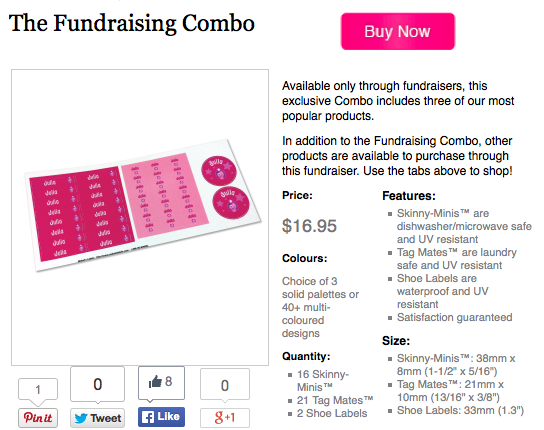Click the bottom round Julia shoe label

click(x=231, y=202)
